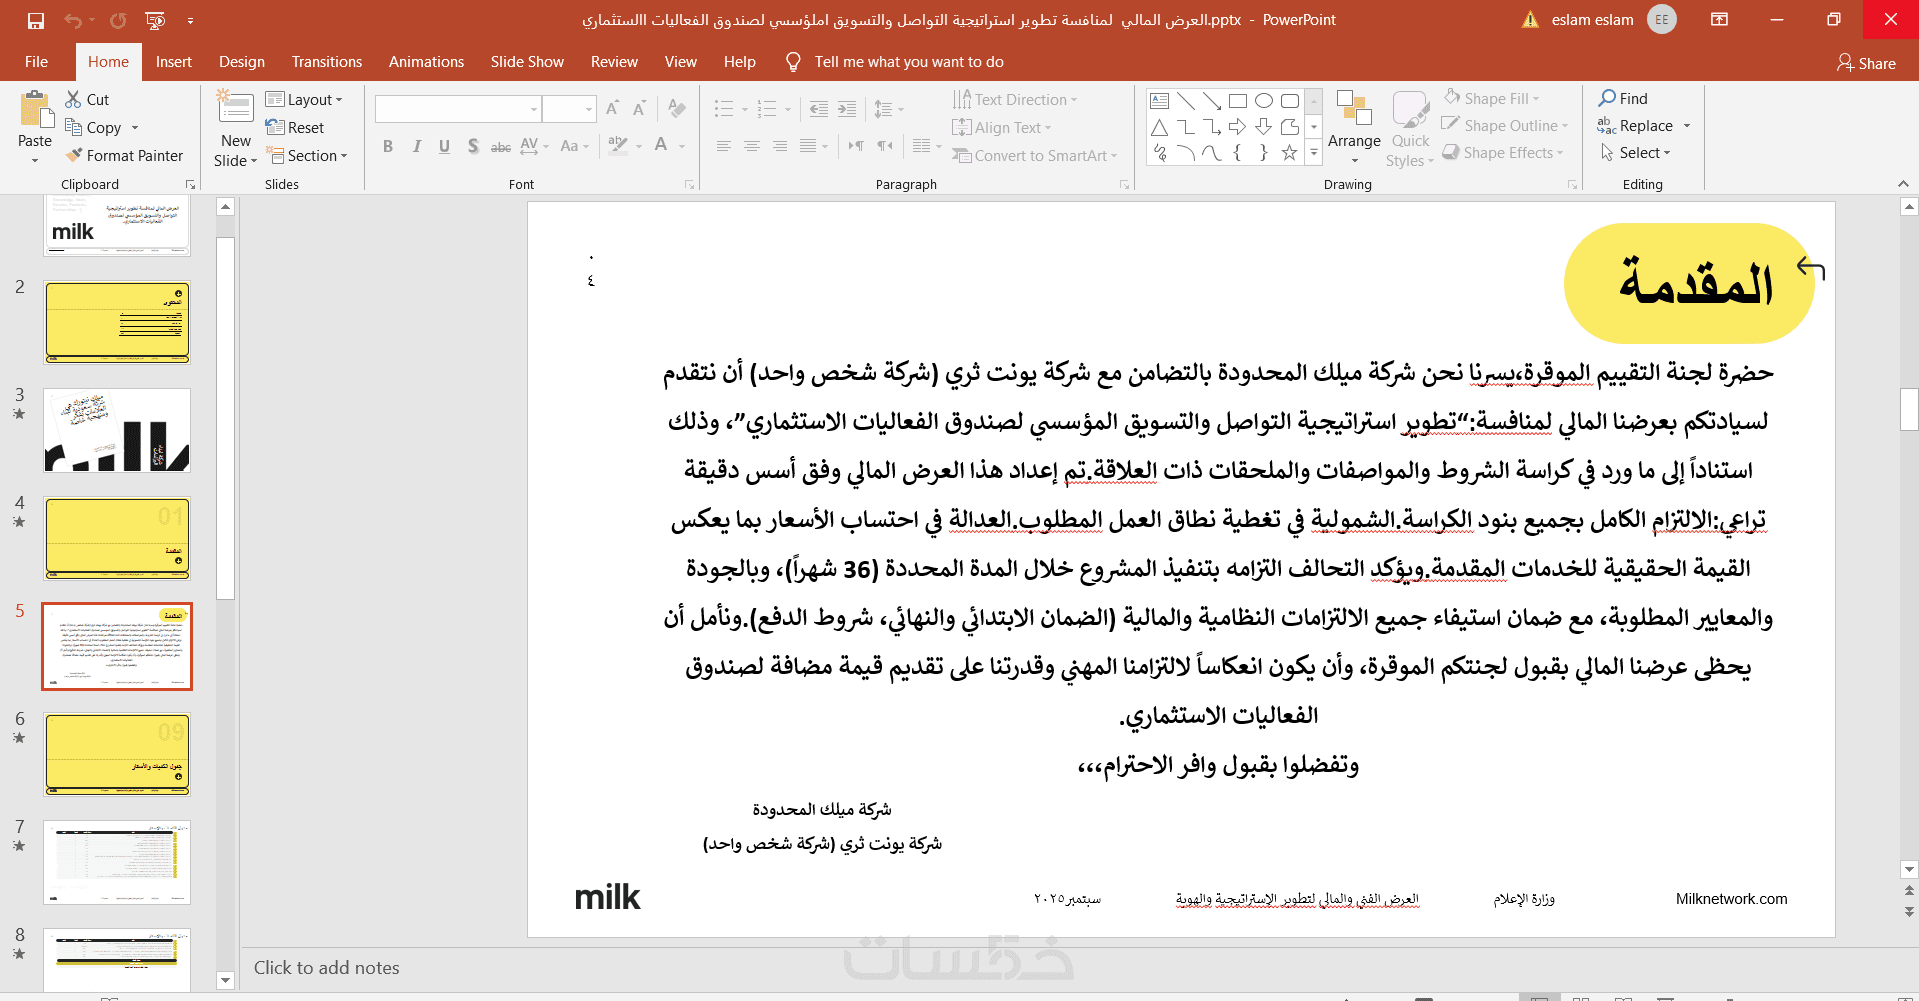Insert a text box shape
This screenshot has width=1919, height=1001.
tap(1160, 101)
